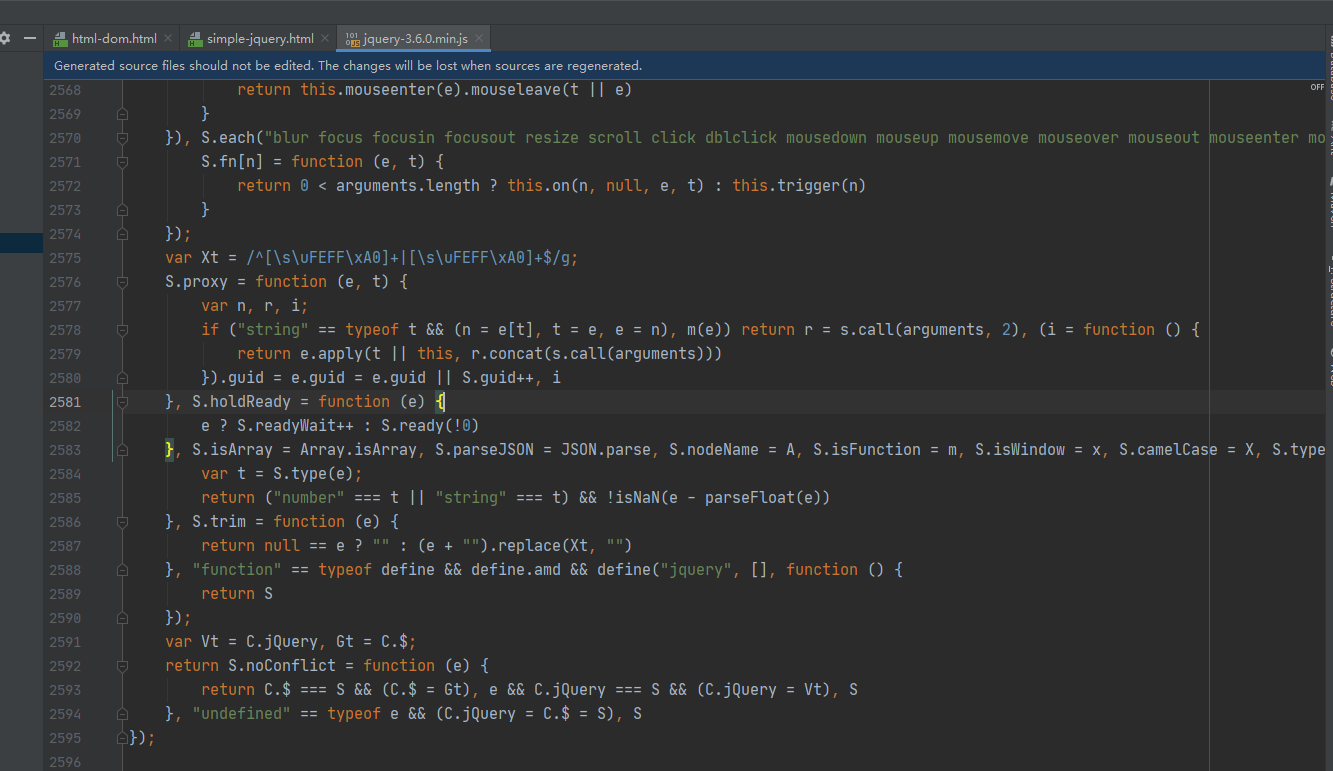Switch to the simple-jquery.html tab
The height and width of the screenshot is (771, 1333).
[x=258, y=39]
